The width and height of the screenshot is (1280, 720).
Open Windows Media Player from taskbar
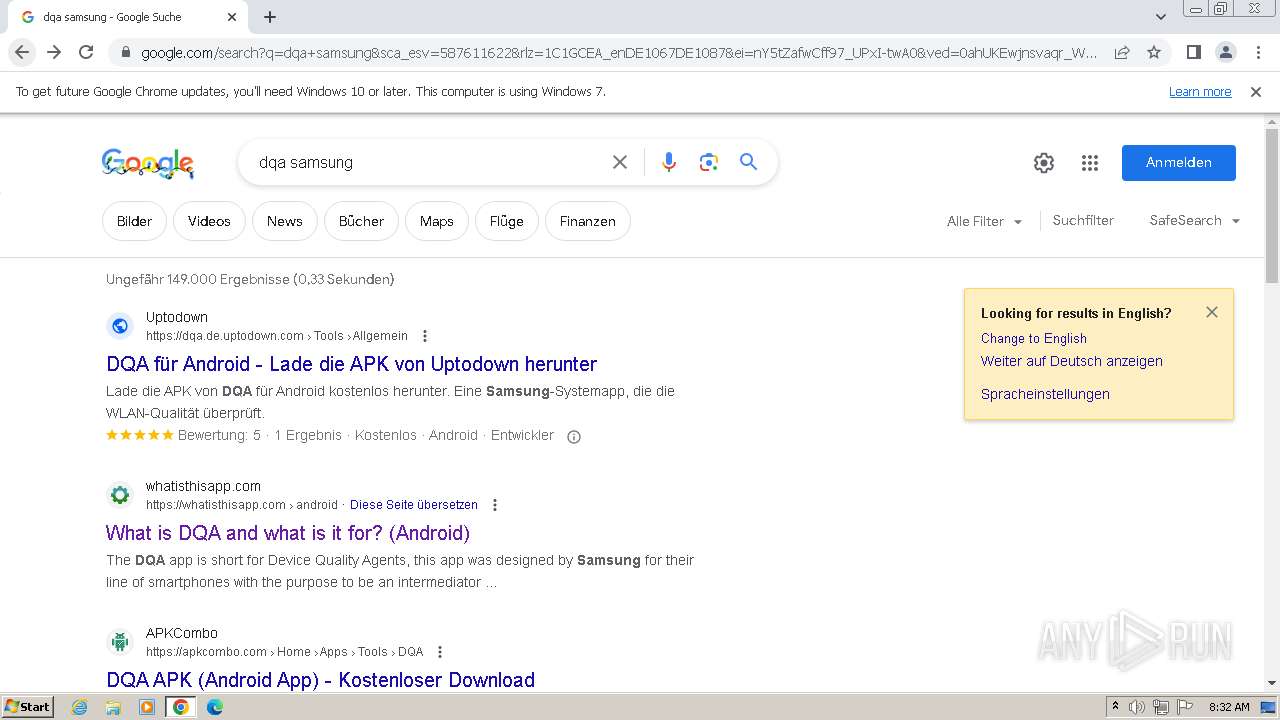(147, 707)
